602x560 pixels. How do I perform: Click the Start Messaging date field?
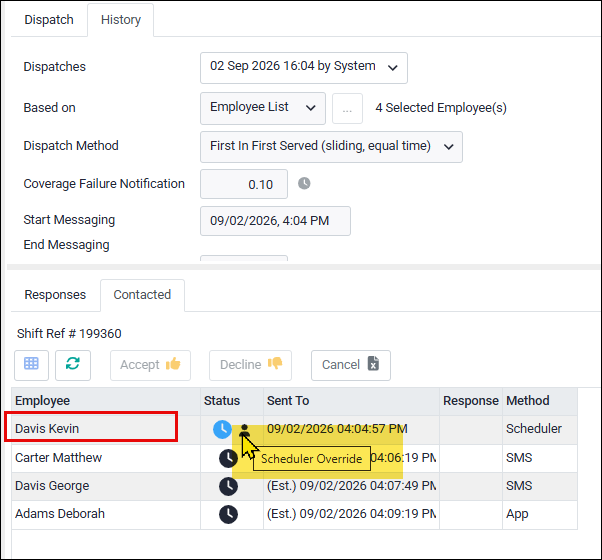tap(275, 221)
